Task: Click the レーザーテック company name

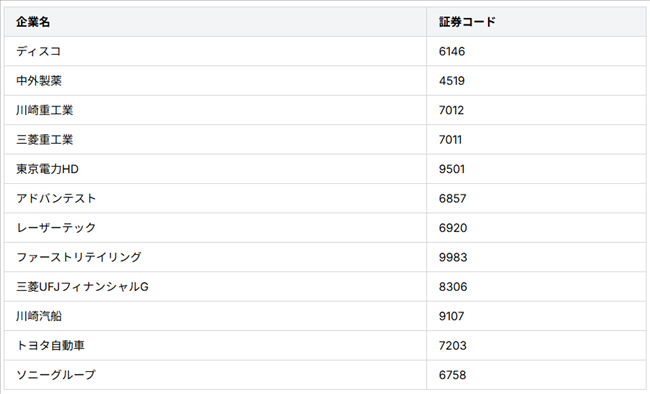Action: (x=56, y=228)
